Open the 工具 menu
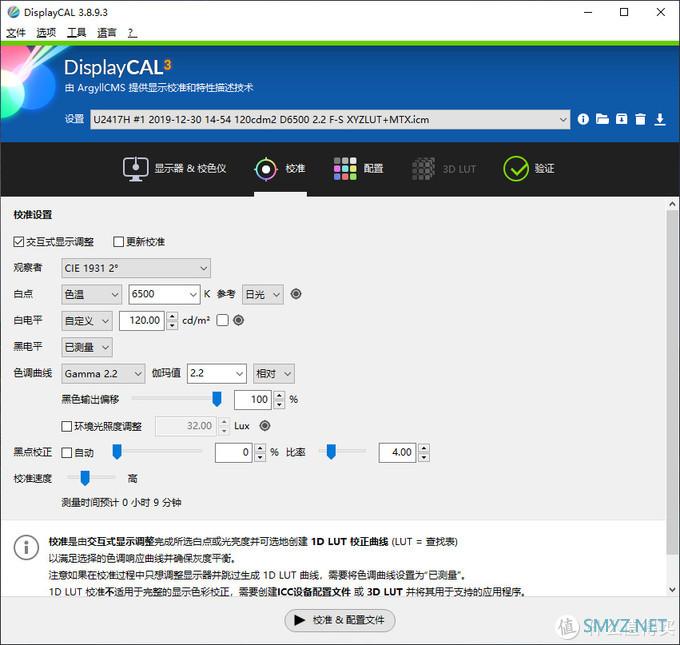This screenshot has height=645, width=680. tap(76, 33)
